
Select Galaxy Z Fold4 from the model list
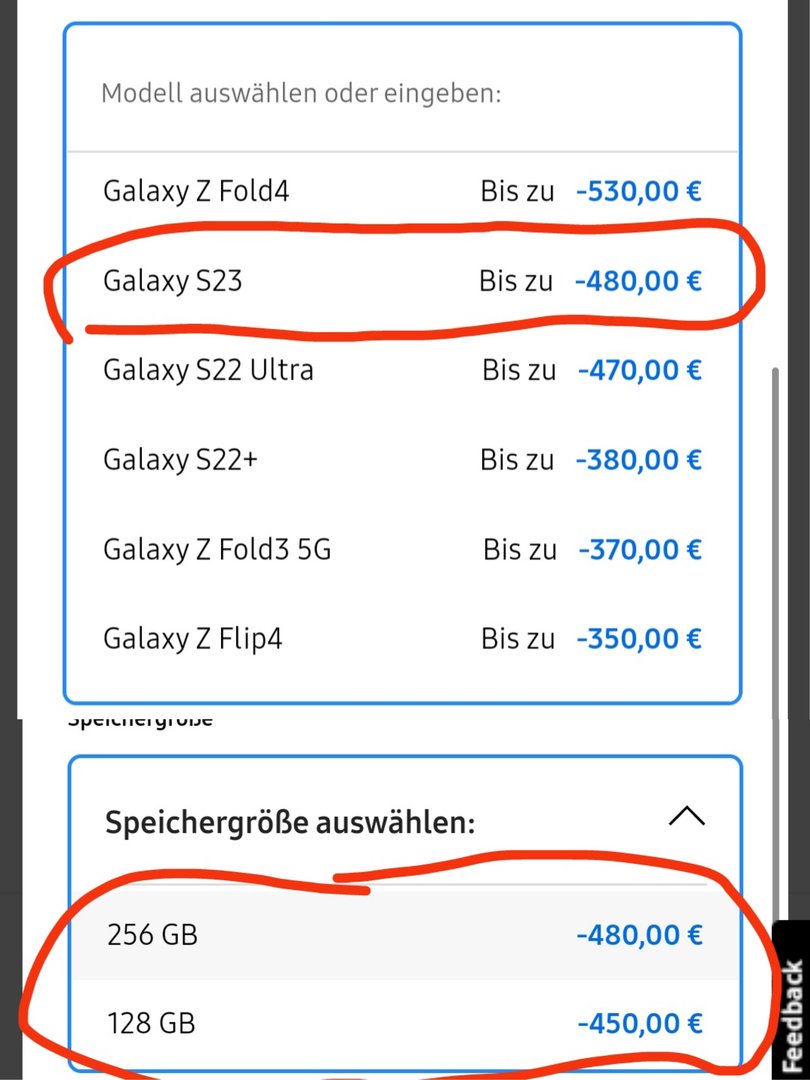196,191
